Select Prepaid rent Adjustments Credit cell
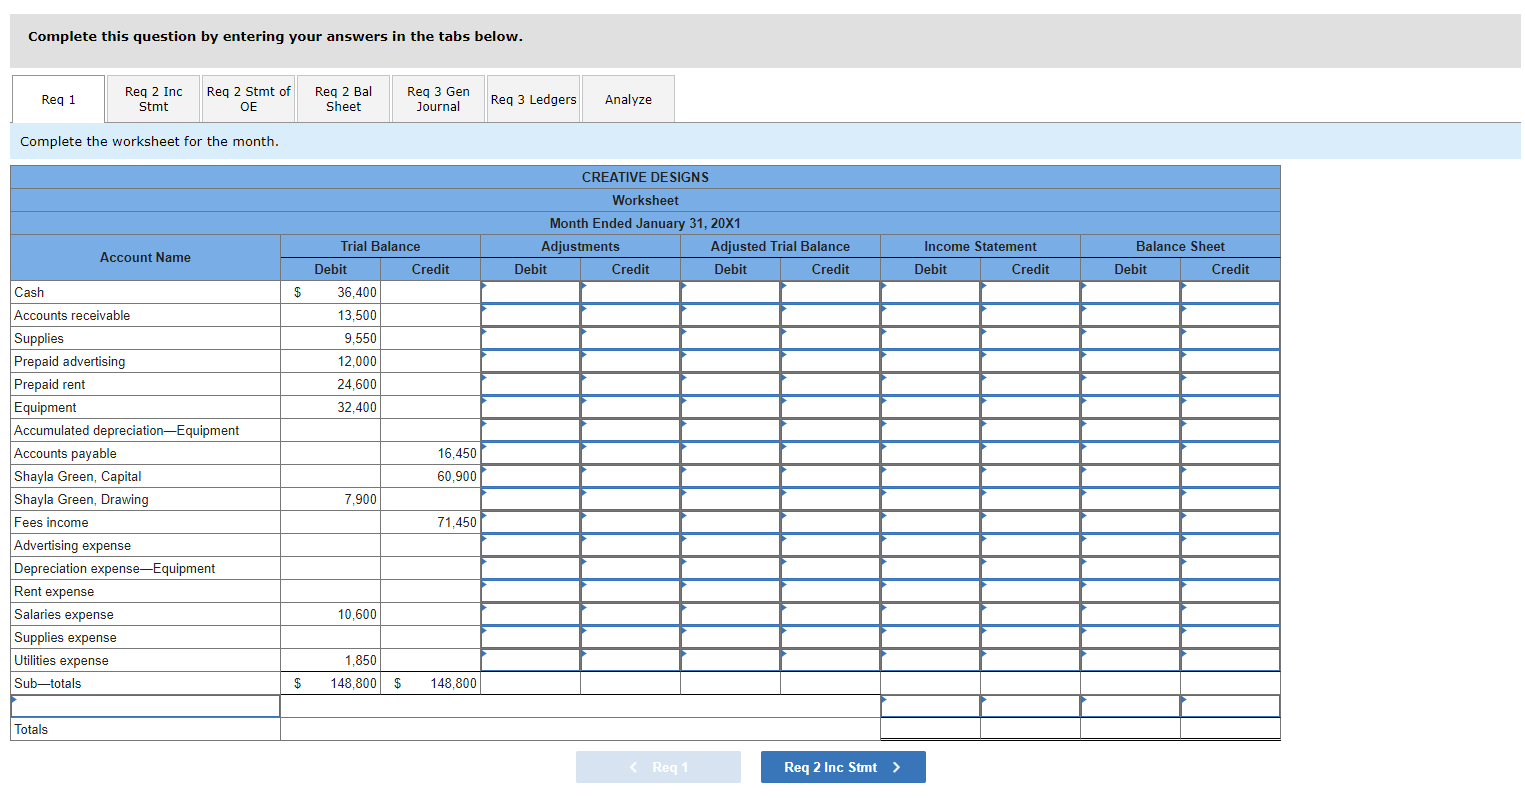 coord(630,384)
